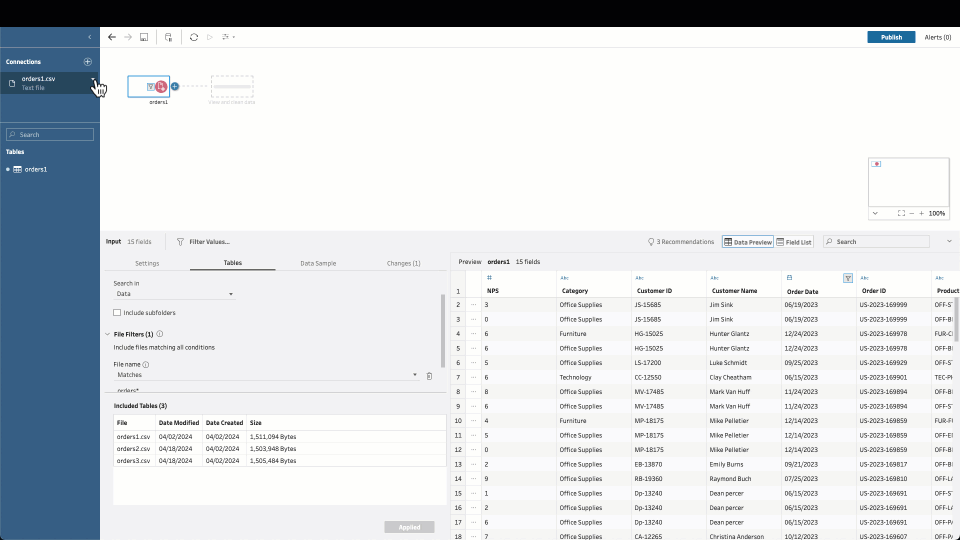Open the Tables tab
This screenshot has width=960, height=540.
233,263
